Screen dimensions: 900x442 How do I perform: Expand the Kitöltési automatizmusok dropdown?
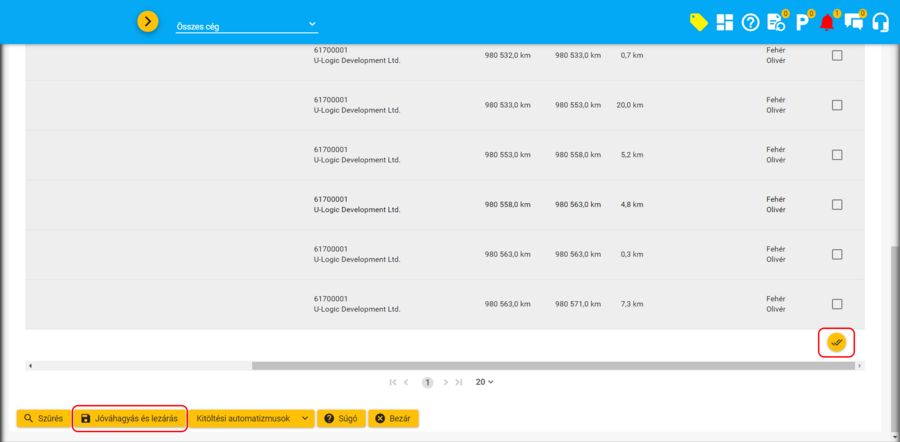(x=252, y=418)
